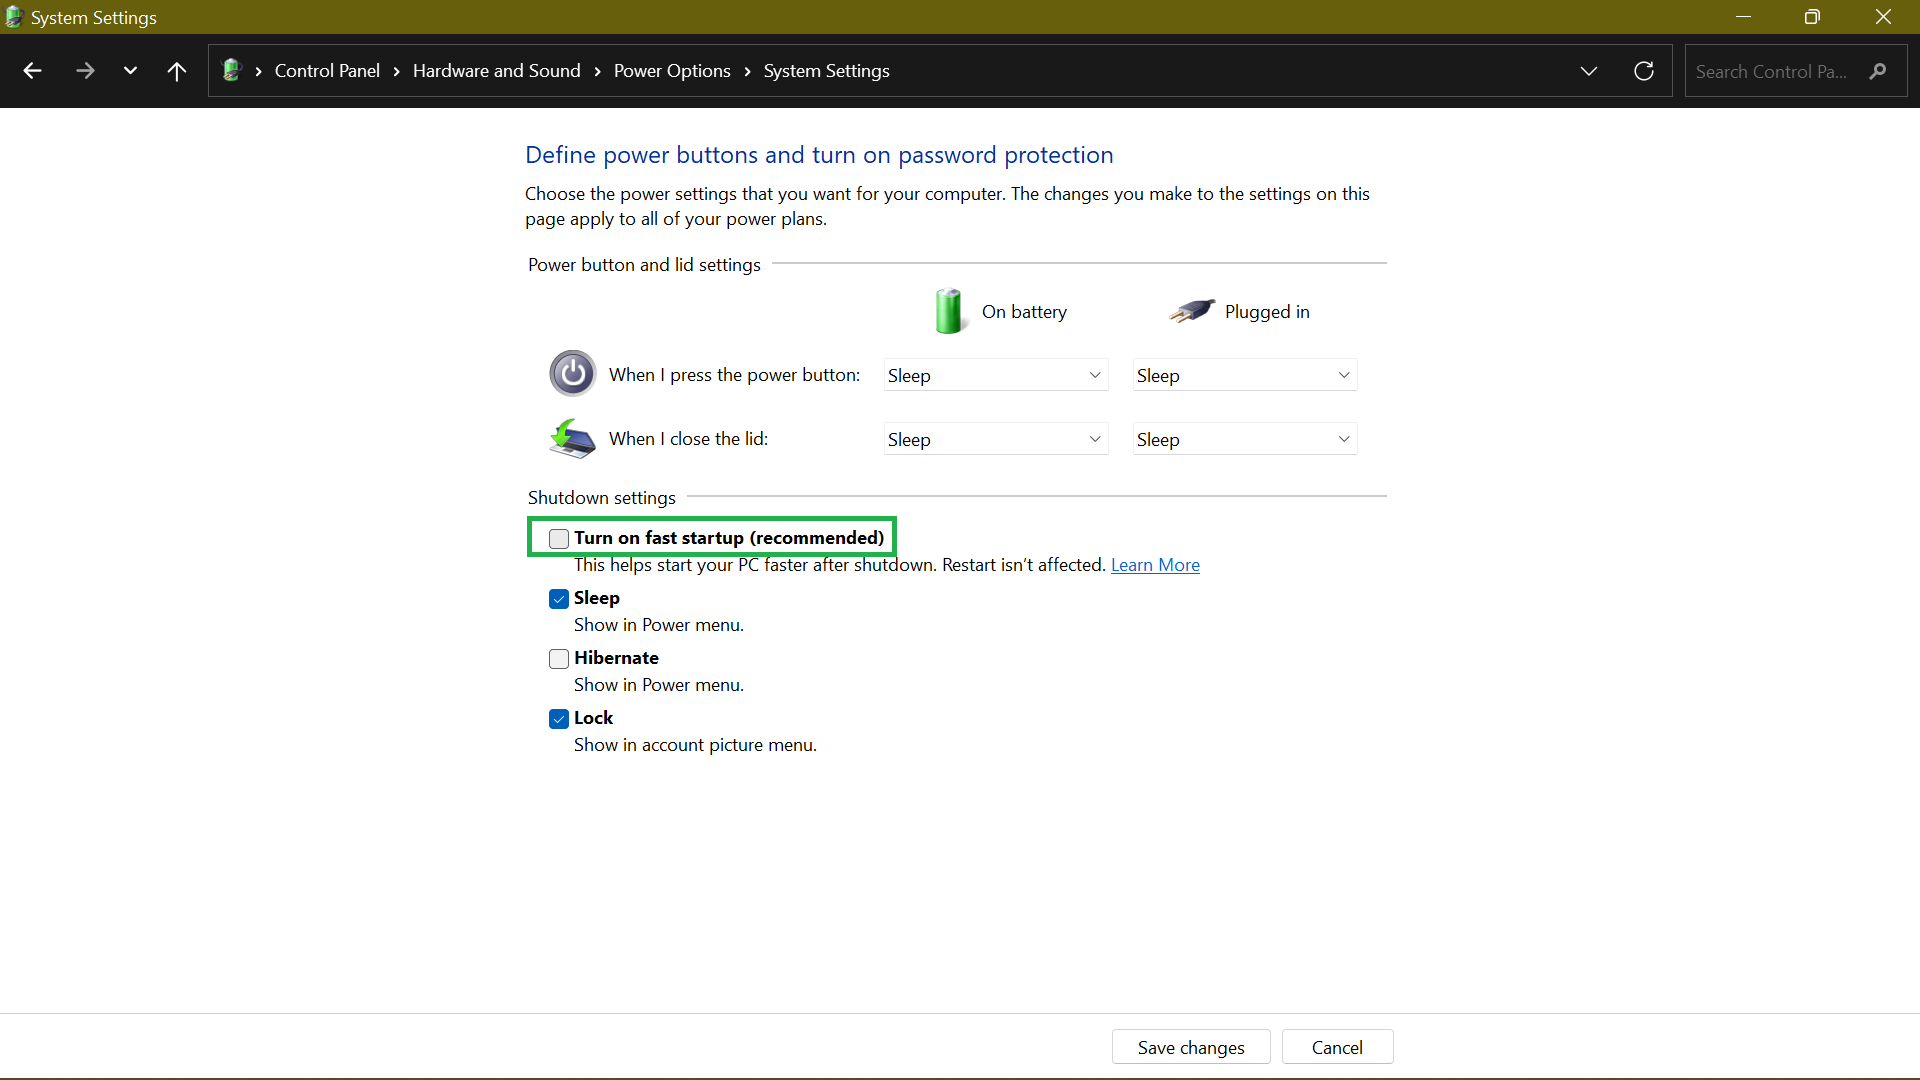The width and height of the screenshot is (1920, 1080).
Task: Navigate to Hardware and Sound breadcrumb
Action: tap(496, 70)
